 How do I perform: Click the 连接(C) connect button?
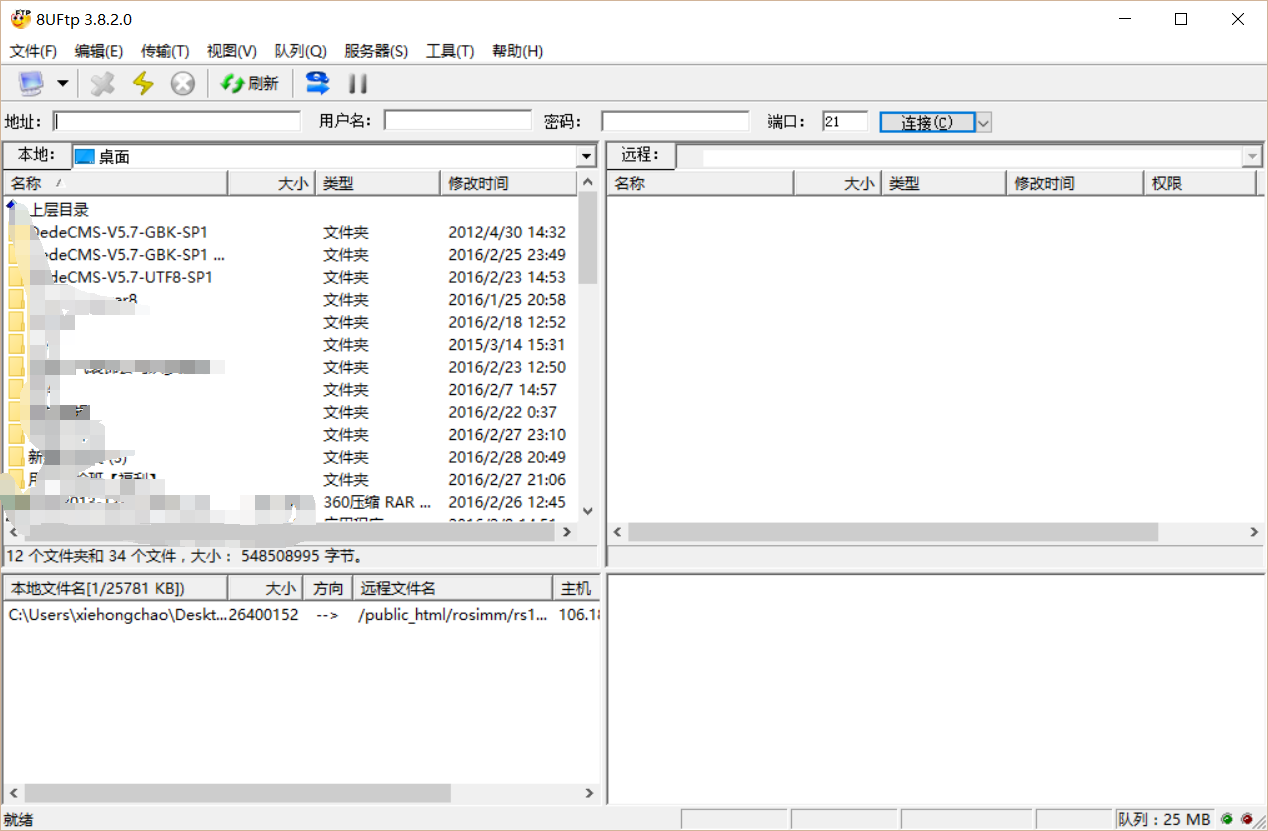pos(927,122)
